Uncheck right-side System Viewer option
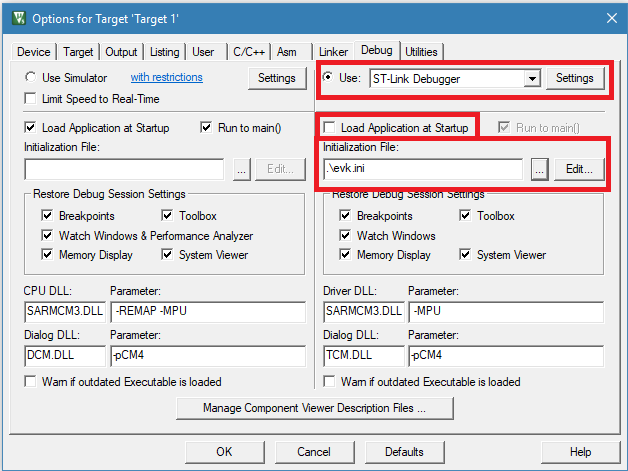The width and height of the screenshot is (628, 471). pos(466,255)
